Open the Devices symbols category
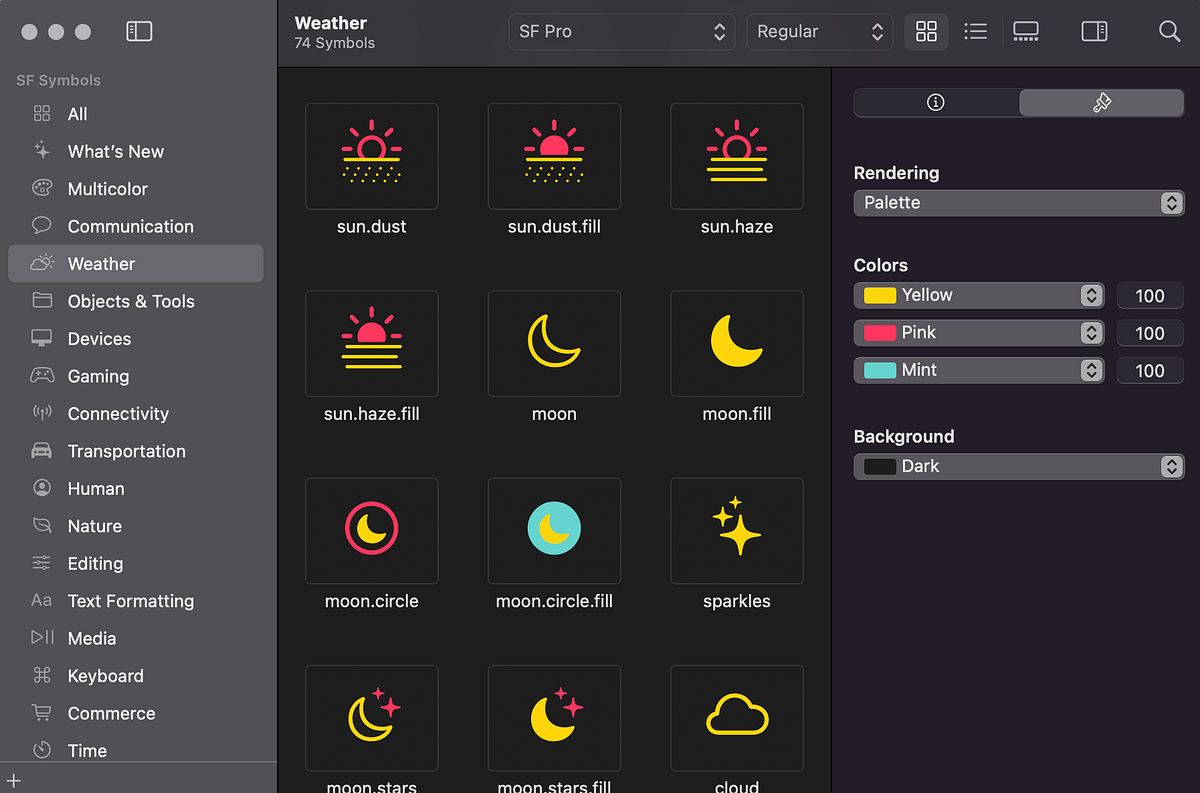Viewport: 1200px width, 793px height. 100,338
